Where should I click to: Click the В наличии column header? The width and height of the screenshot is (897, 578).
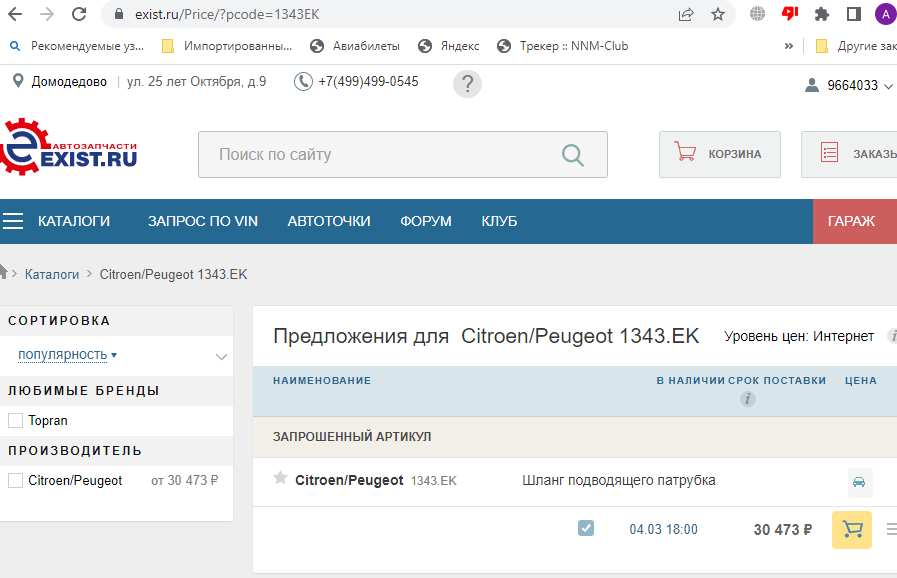point(690,381)
